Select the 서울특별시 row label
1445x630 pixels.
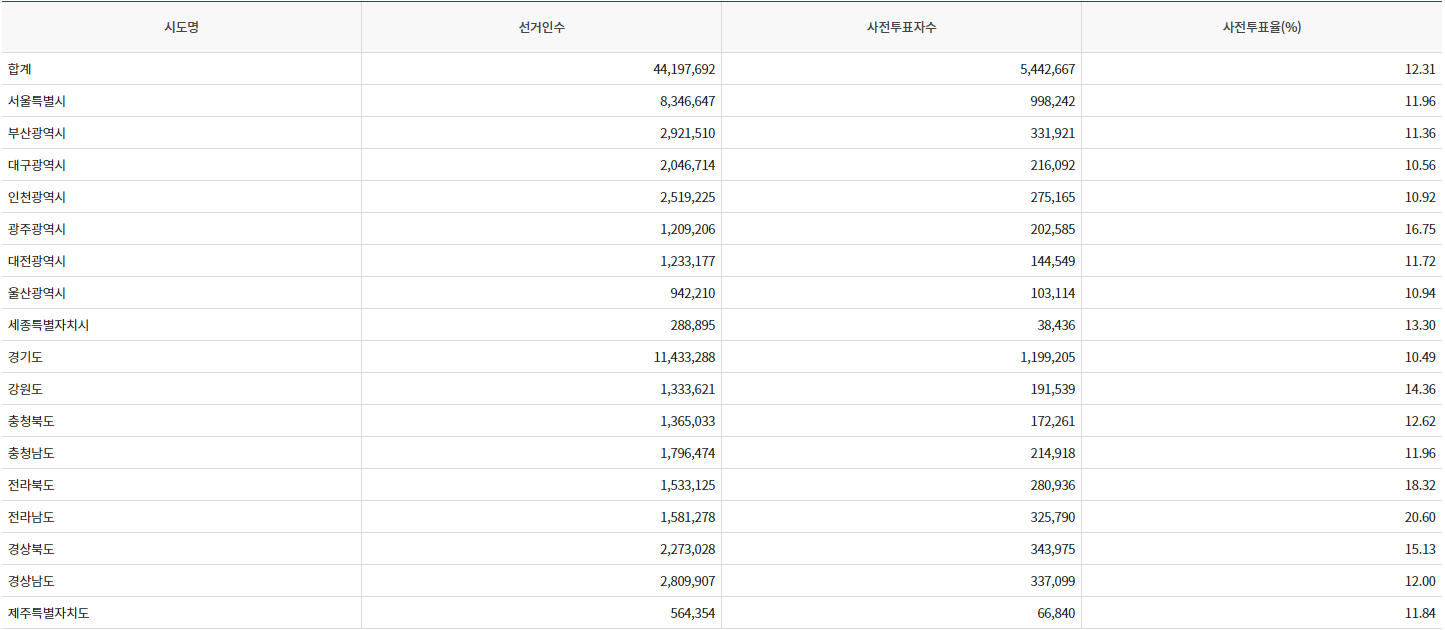pos(37,101)
